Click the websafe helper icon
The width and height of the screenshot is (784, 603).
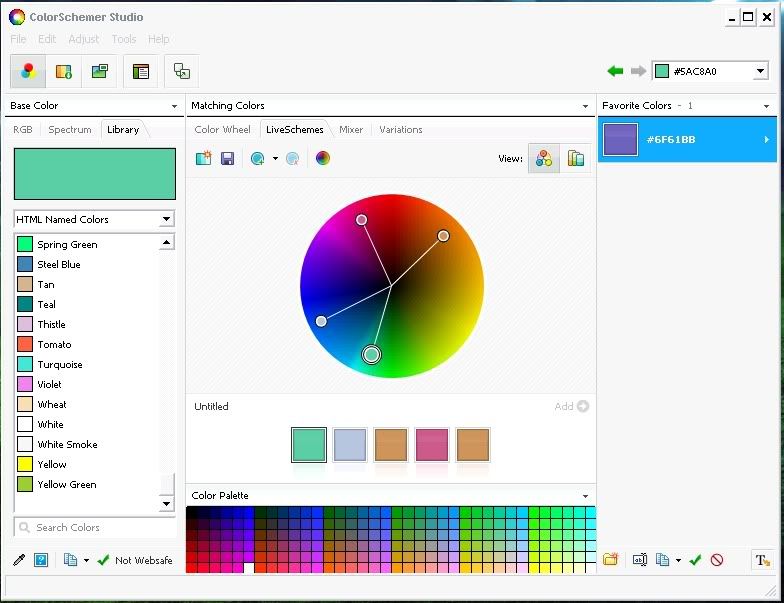(41, 560)
